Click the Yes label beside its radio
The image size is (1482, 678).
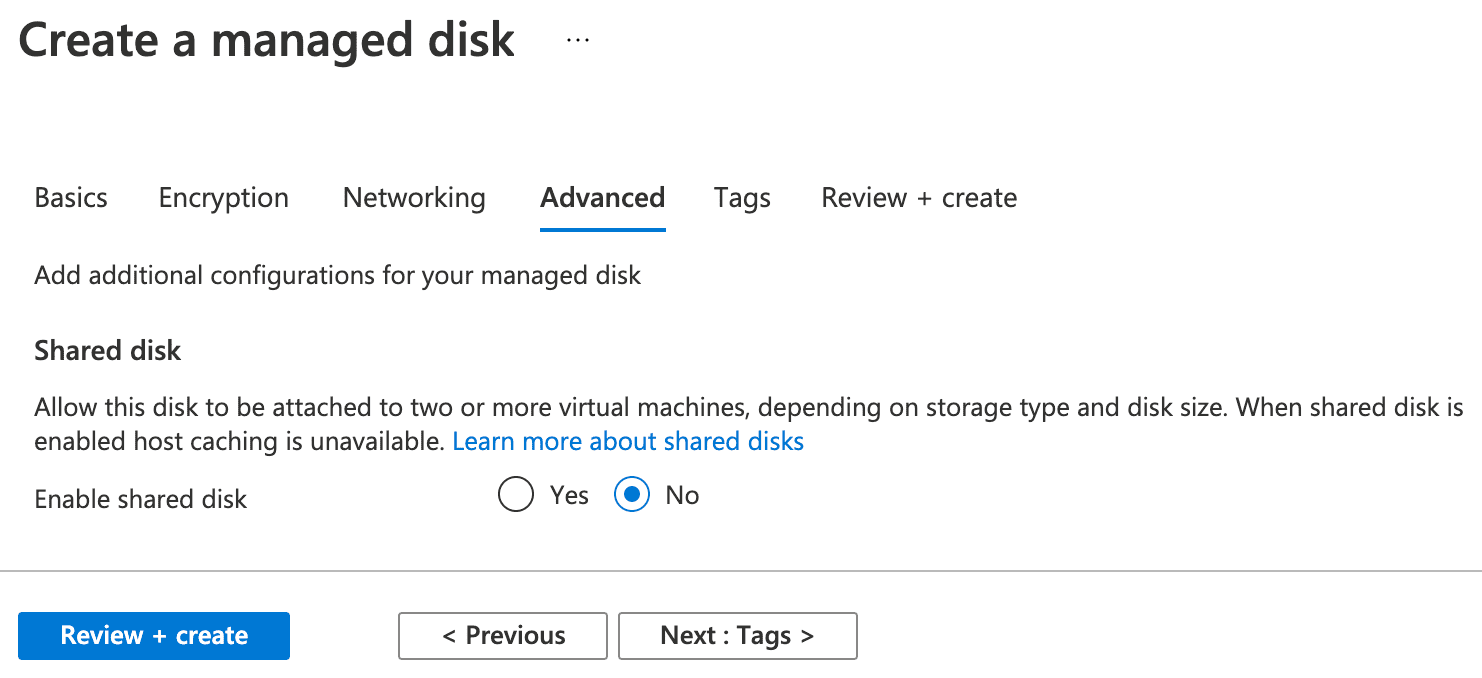tap(569, 494)
